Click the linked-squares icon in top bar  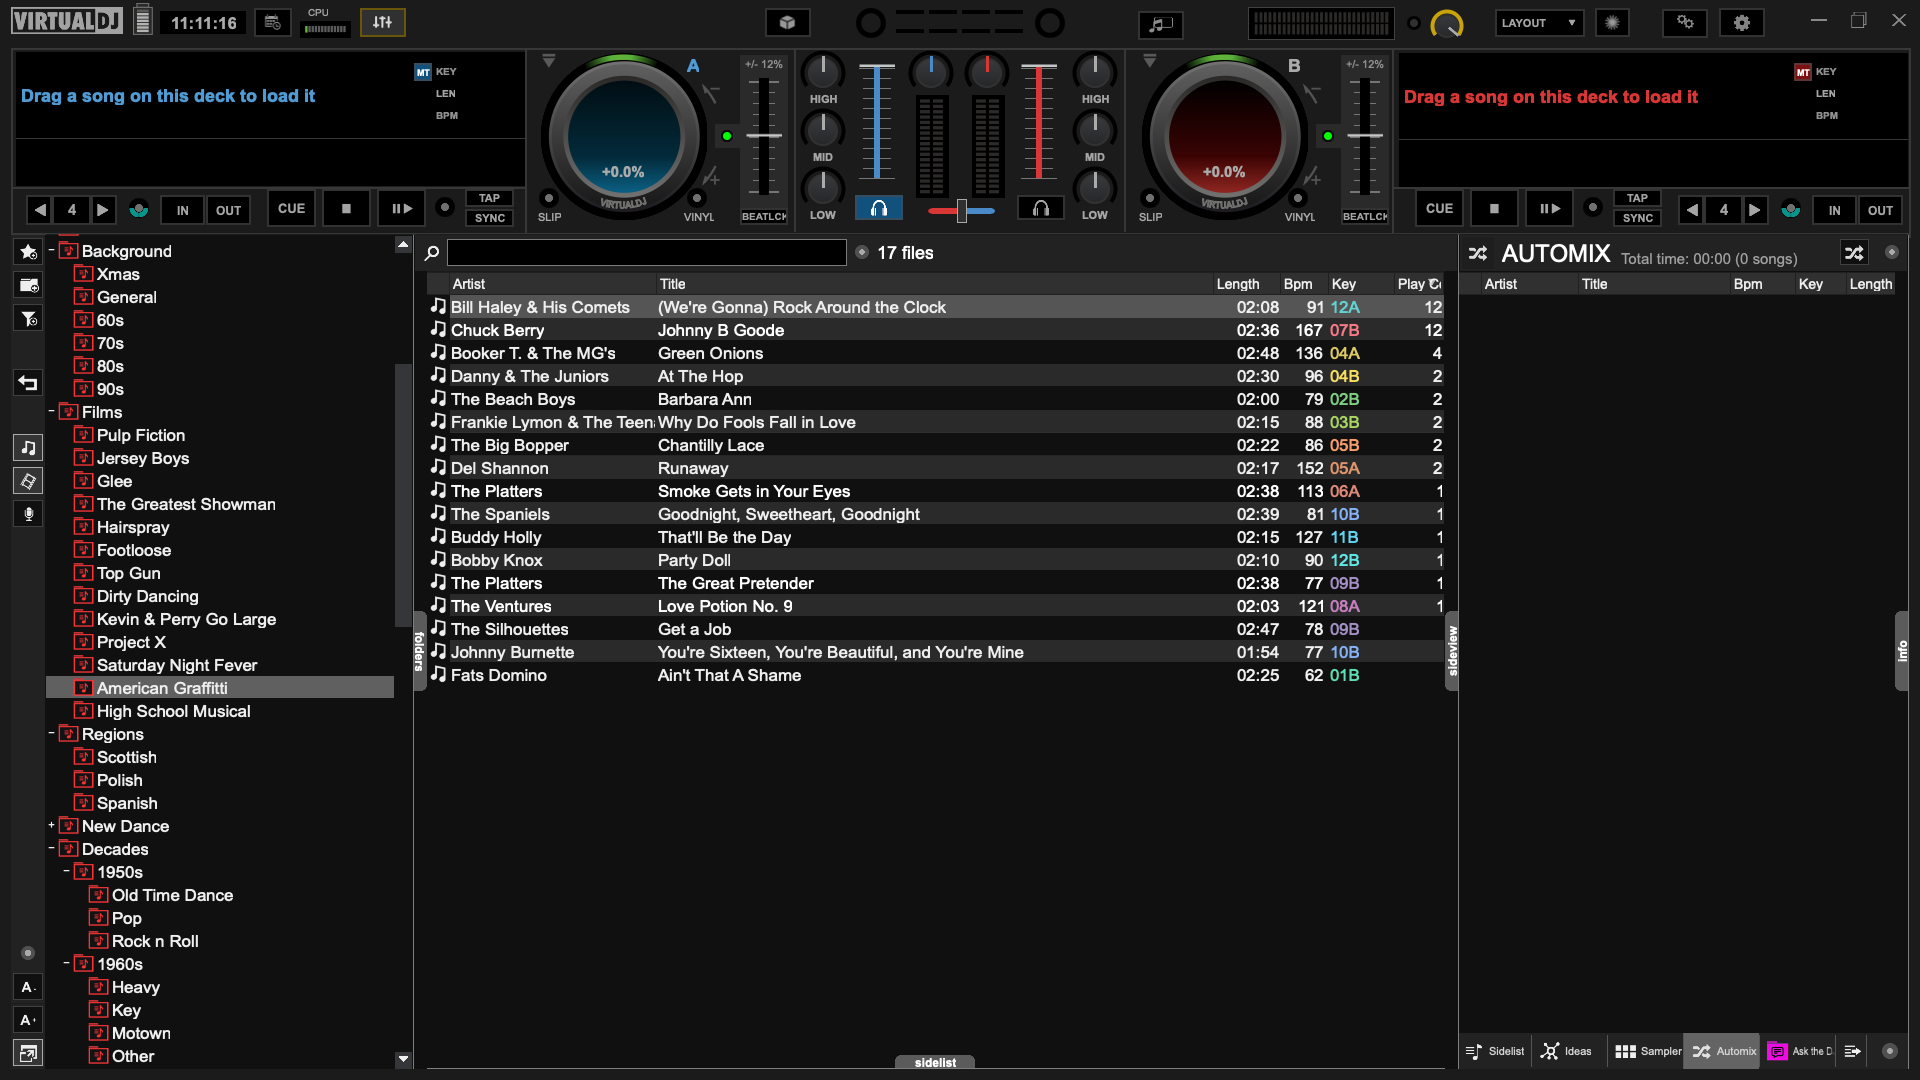(1685, 22)
